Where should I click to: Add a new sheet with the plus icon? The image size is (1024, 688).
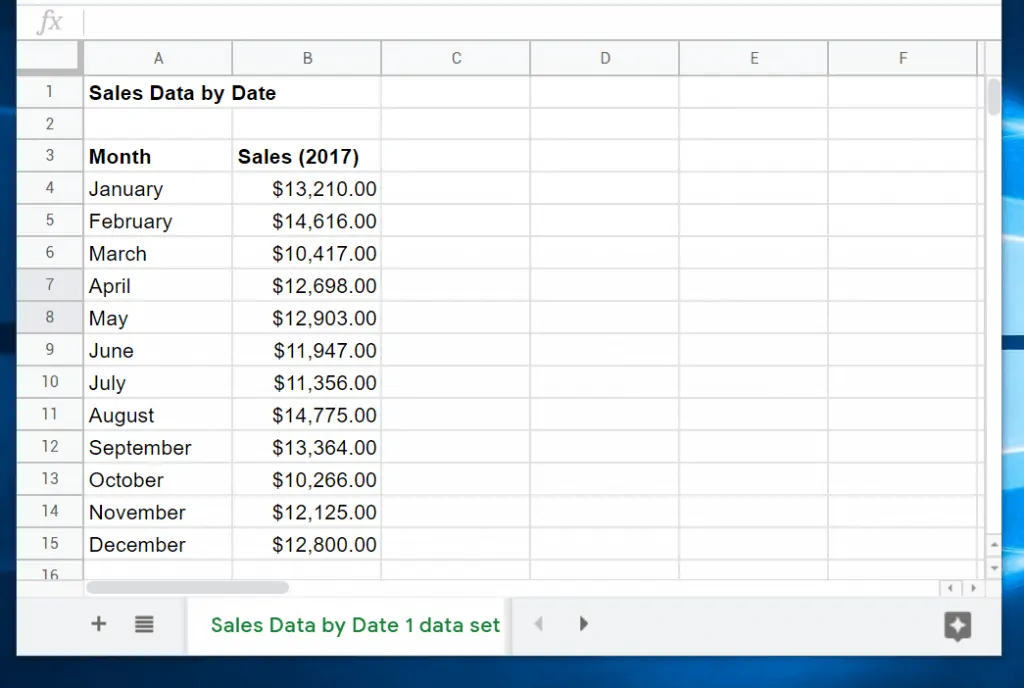98,624
